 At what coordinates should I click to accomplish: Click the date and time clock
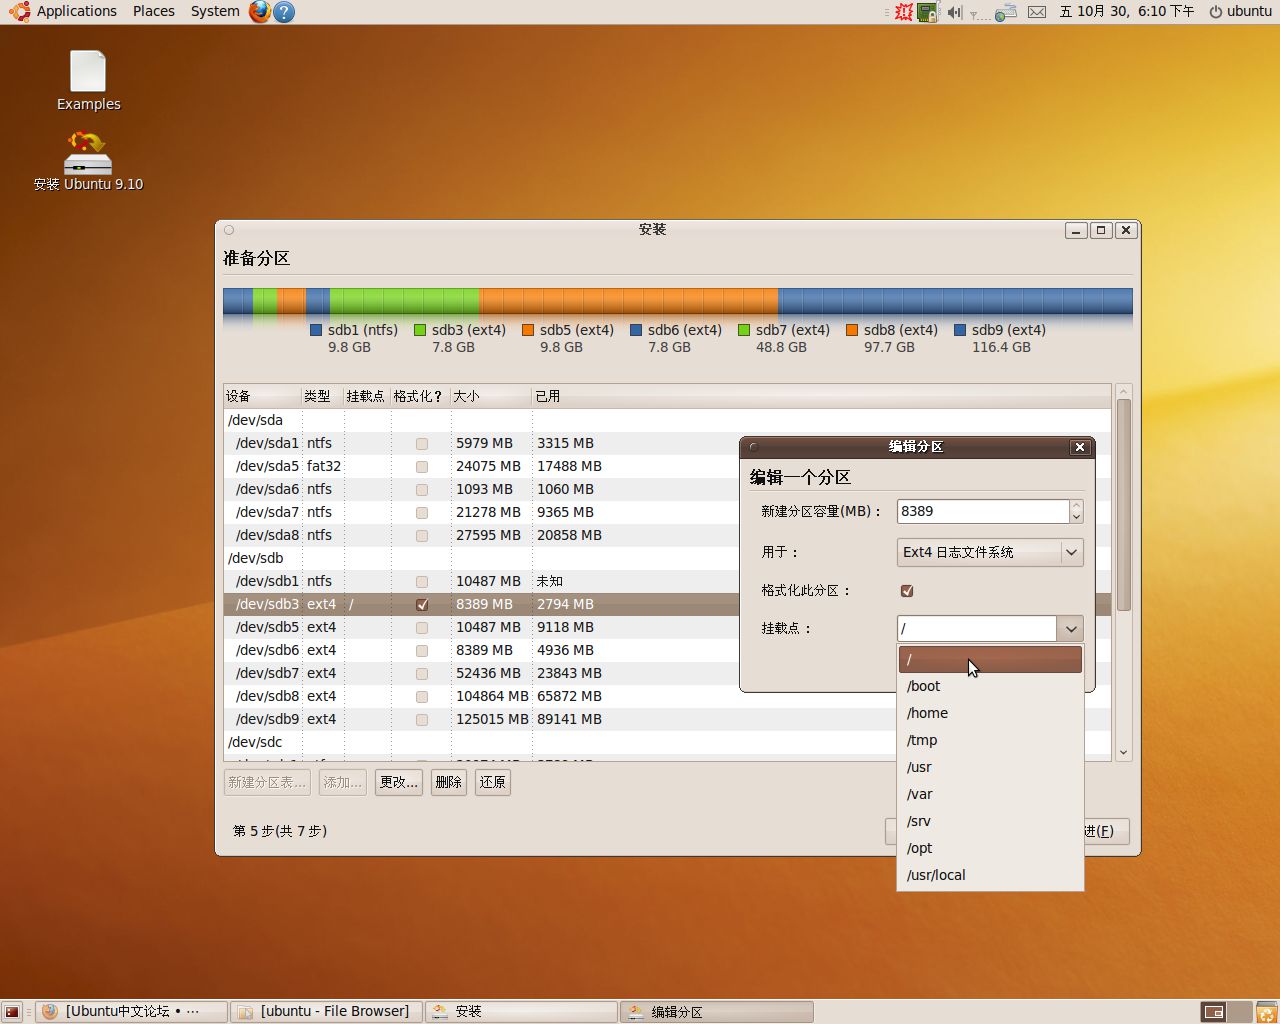point(1127,12)
